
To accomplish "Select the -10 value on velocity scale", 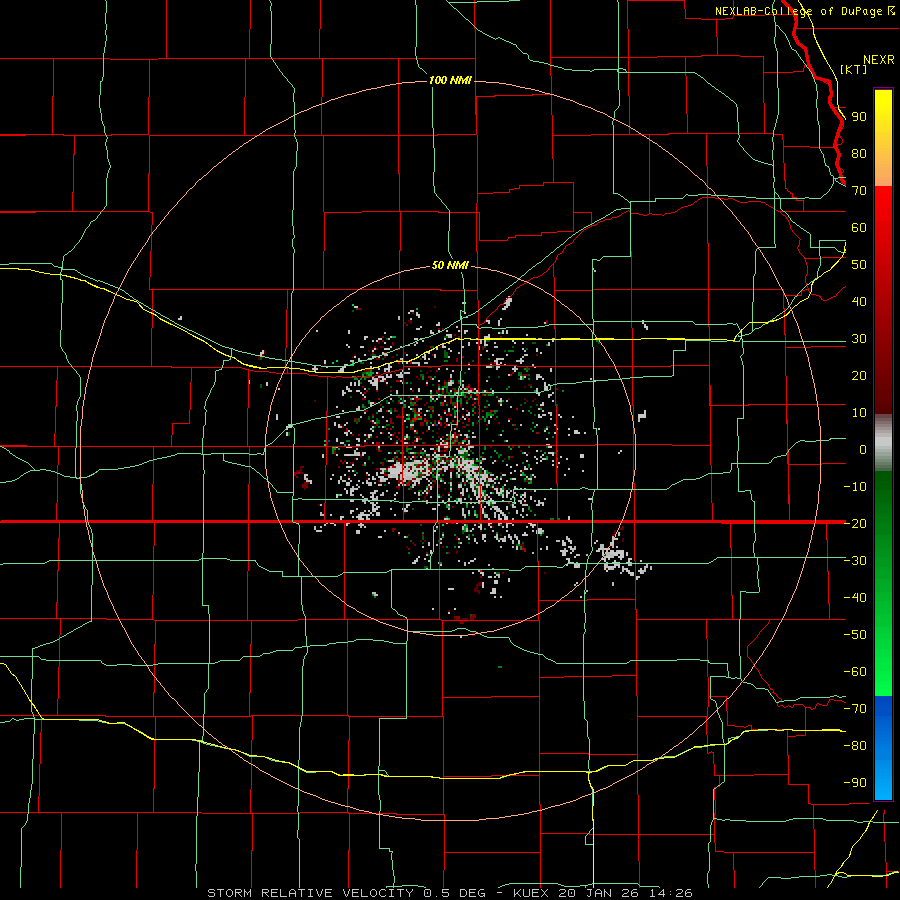I will pos(855,487).
